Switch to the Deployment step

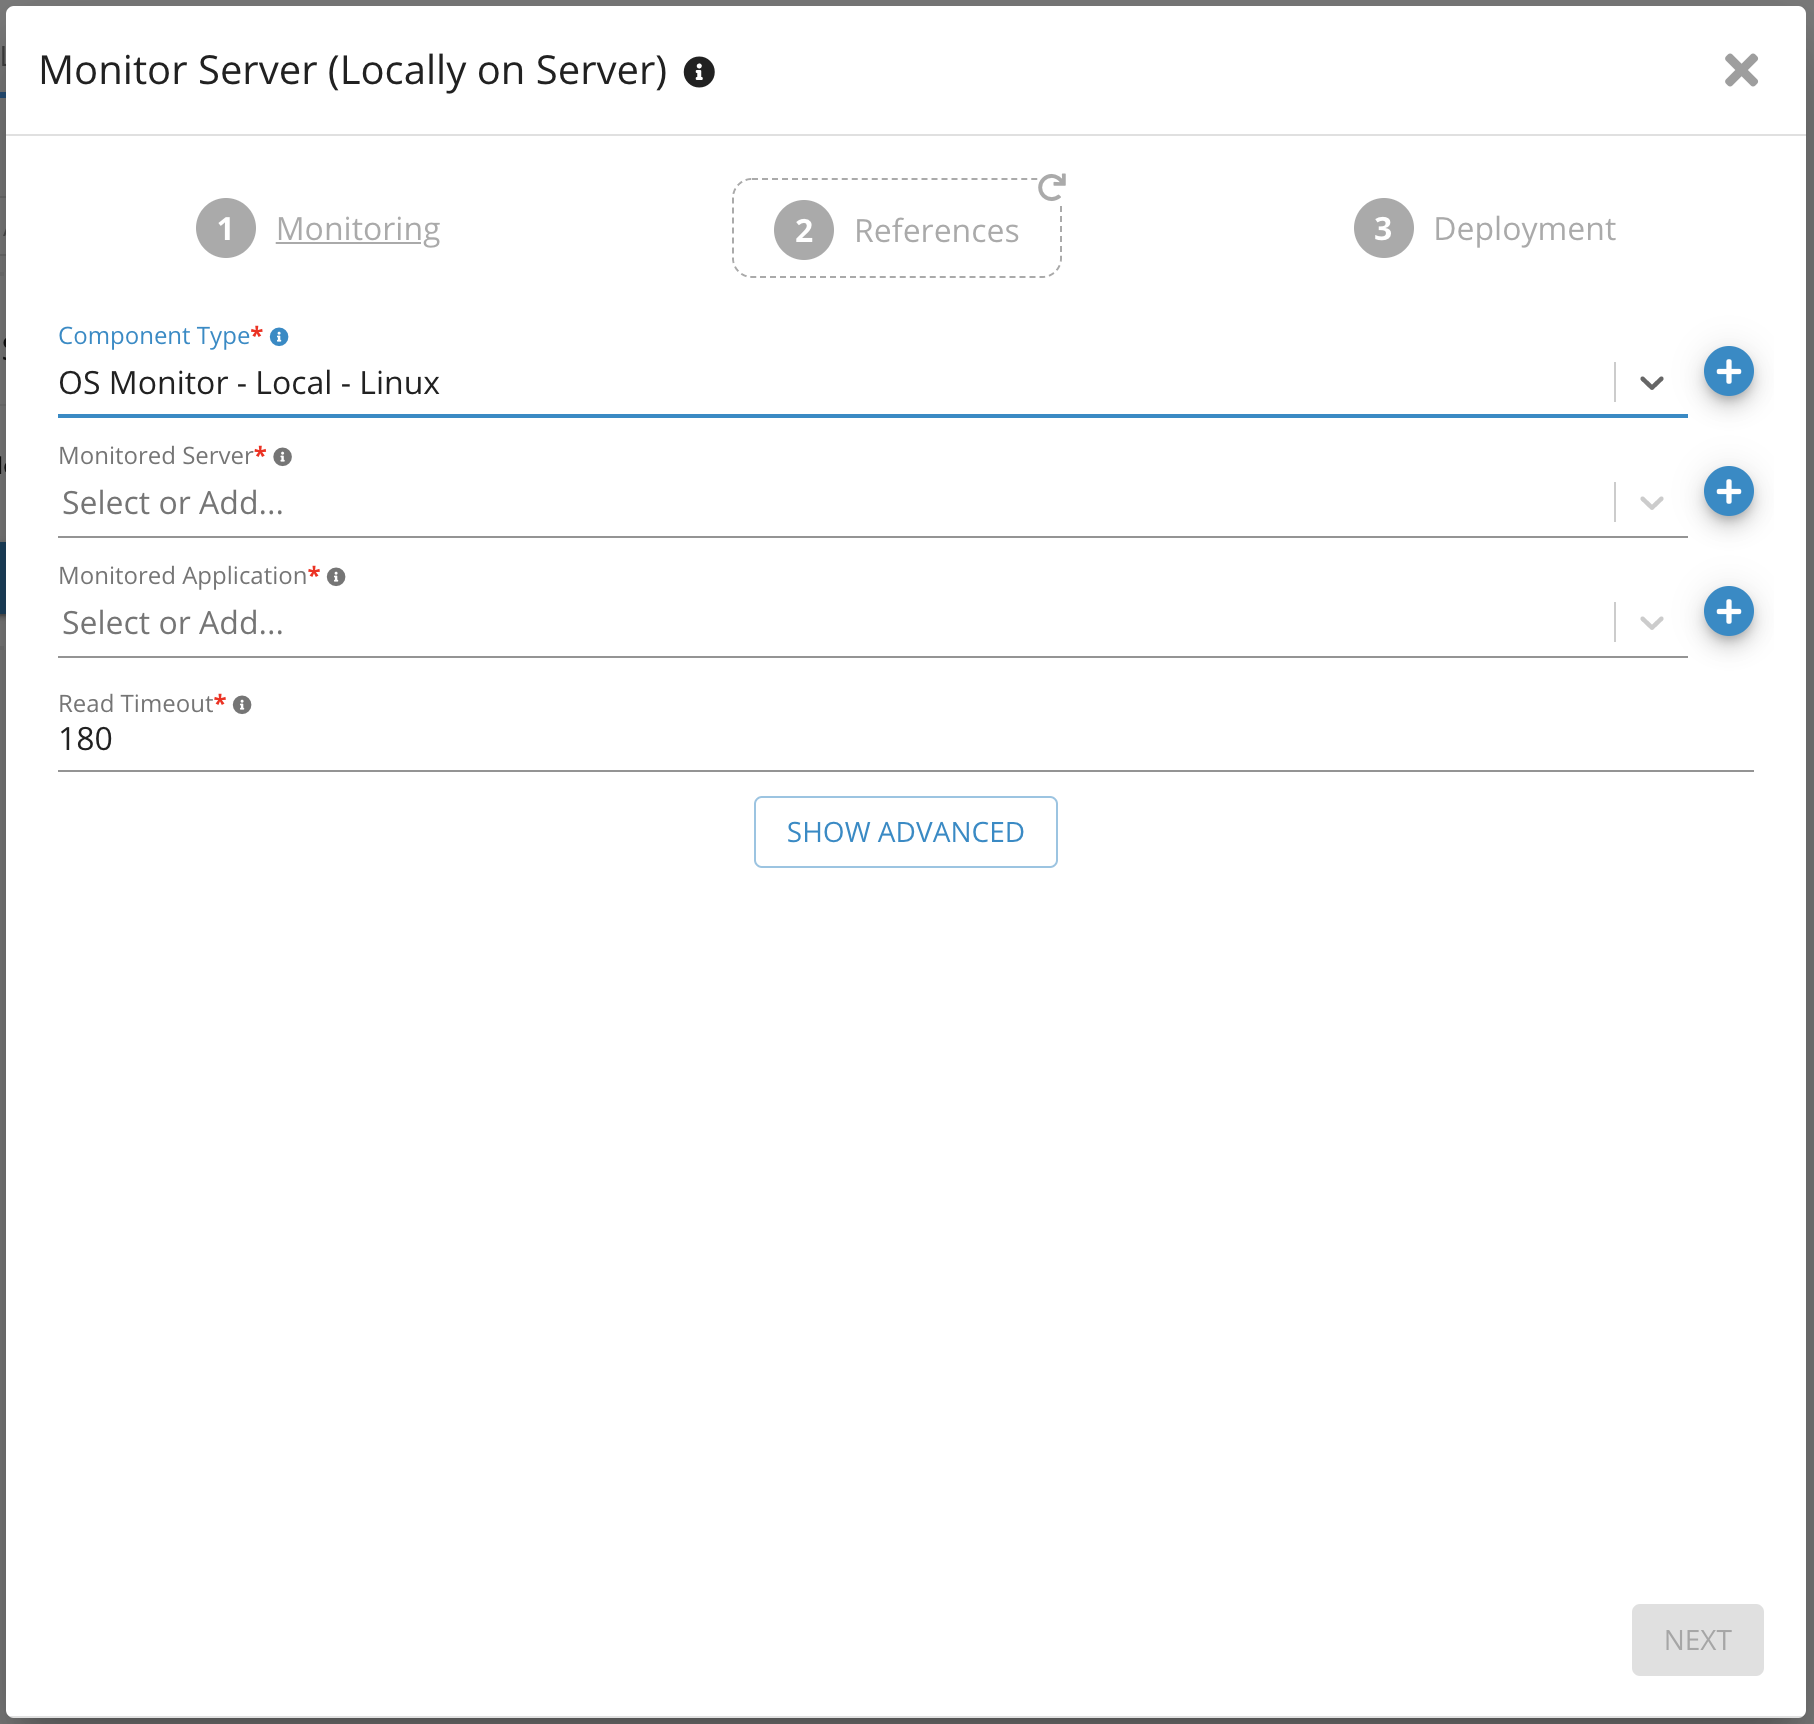[x=1523, y=229]
